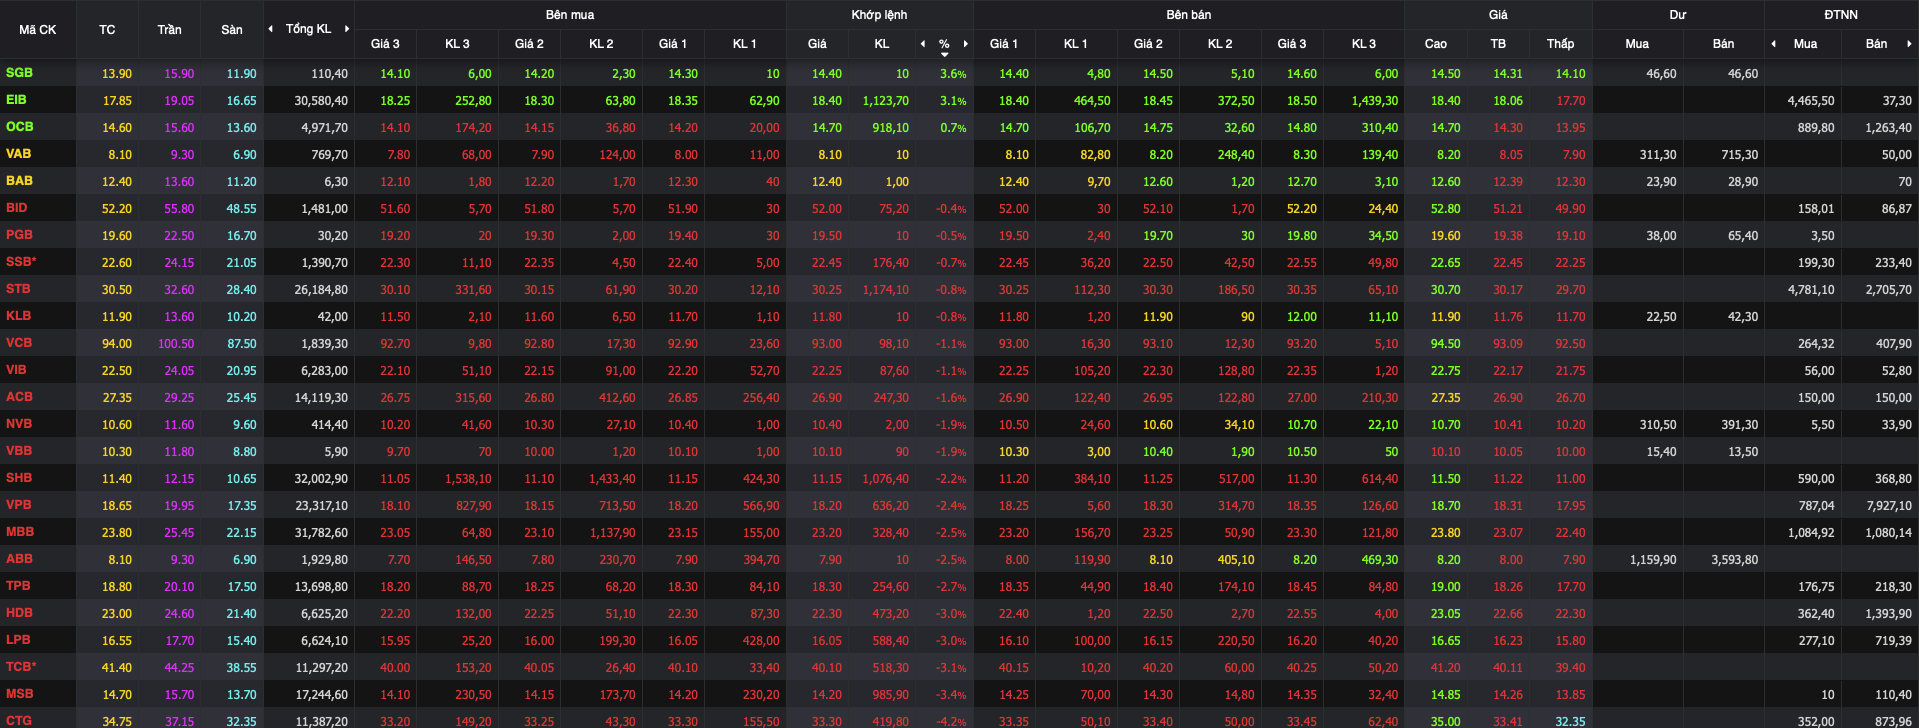Click the right arrow beside ĐTNN Bán
The image size is (1919, 728).
tap(1909, 44)
